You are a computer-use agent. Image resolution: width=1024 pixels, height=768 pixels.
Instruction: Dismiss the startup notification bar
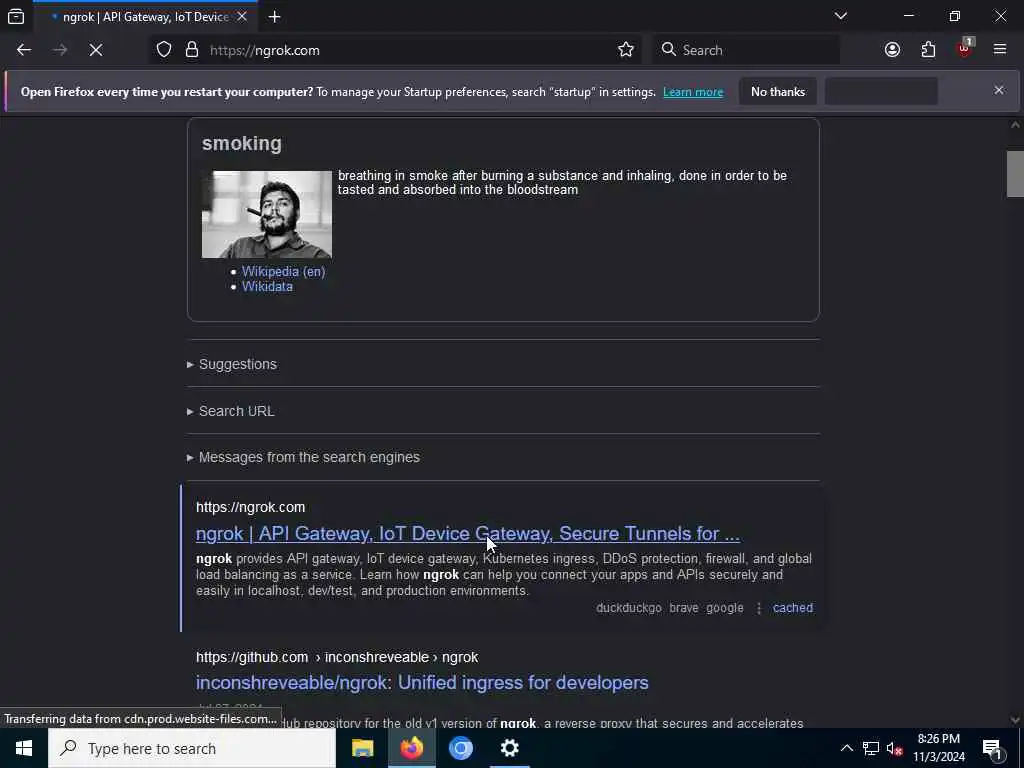pos(999,90)
